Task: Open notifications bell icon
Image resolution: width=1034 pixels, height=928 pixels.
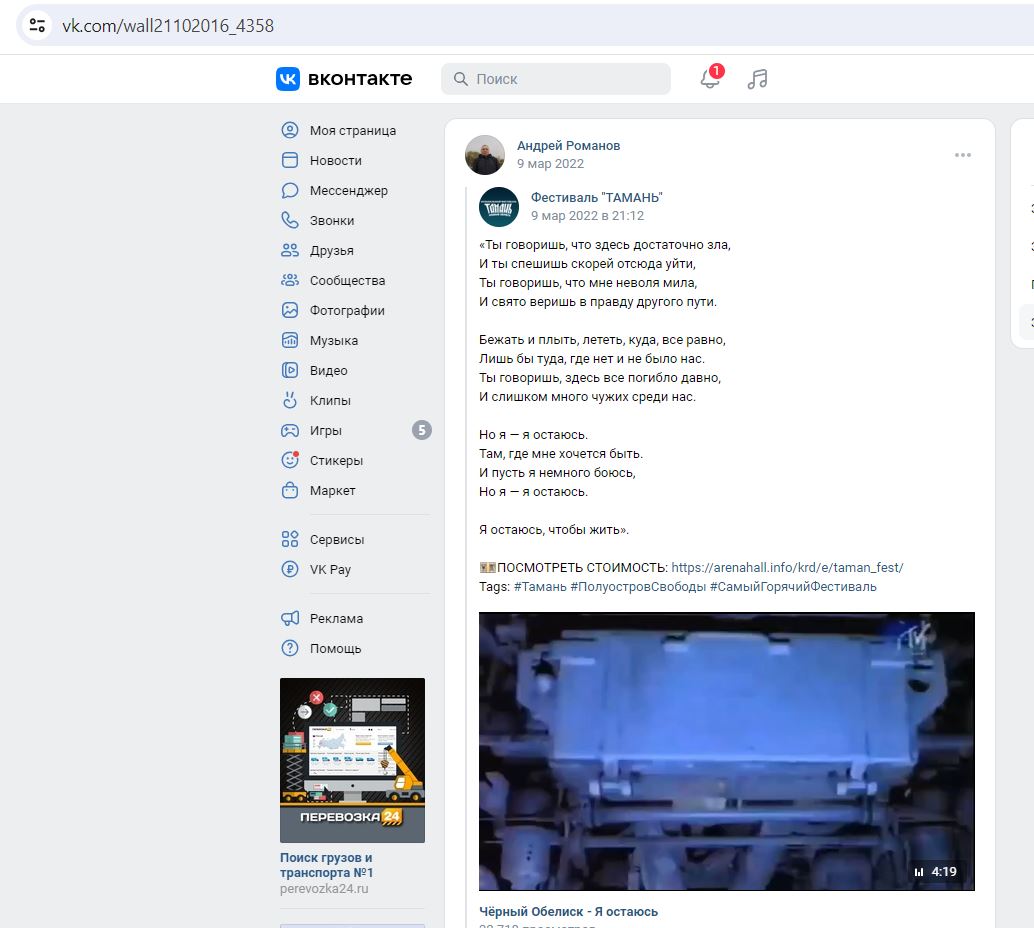Action: click(710, 79)
